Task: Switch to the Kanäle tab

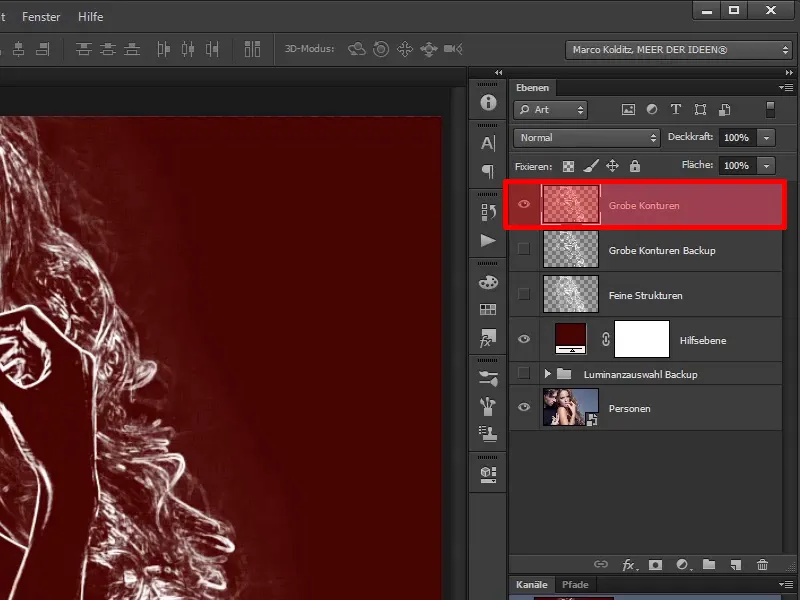Action: coord(531,585)
